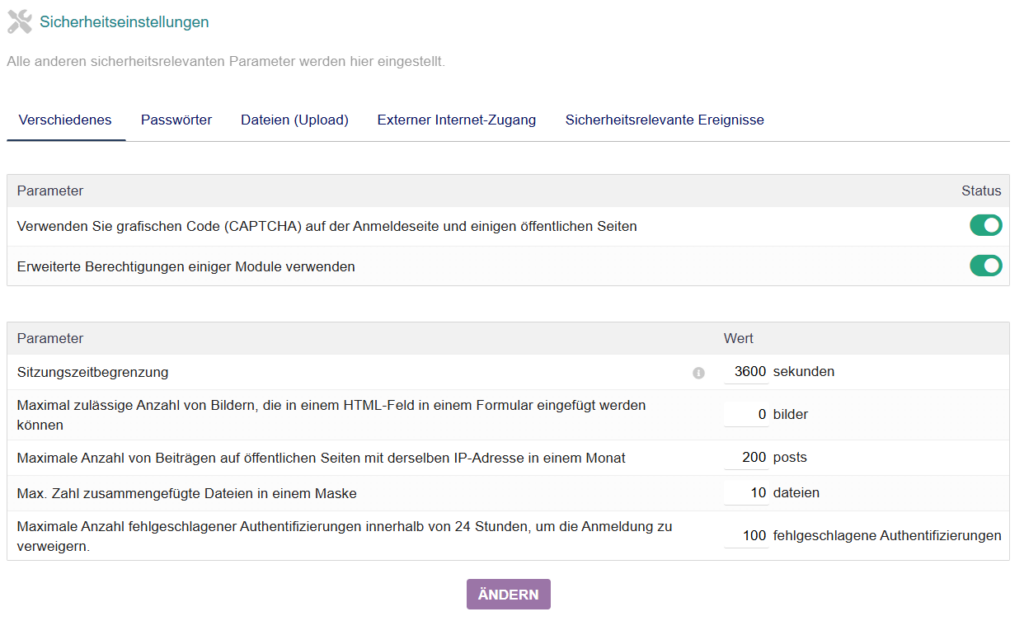Screen dimensions: 1024x621
Task: Disable the CAPTCHA toggle on login page
Action: point(985,226)
